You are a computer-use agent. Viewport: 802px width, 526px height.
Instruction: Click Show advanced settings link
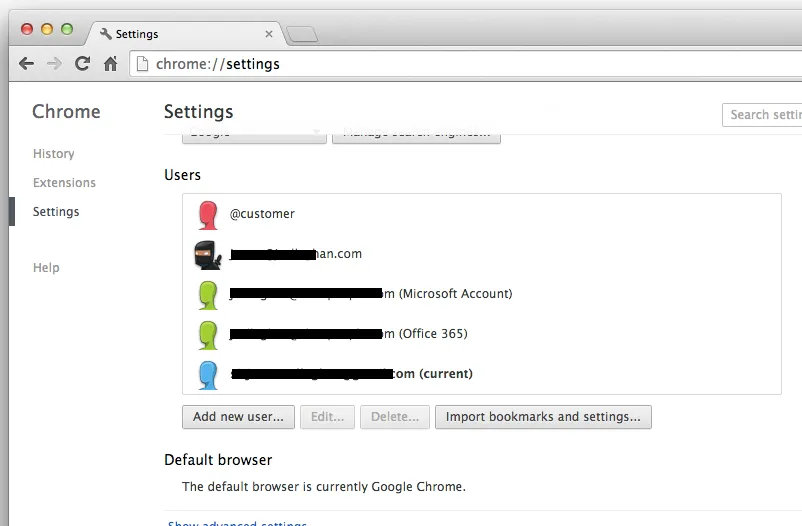(x=237, y=523)
